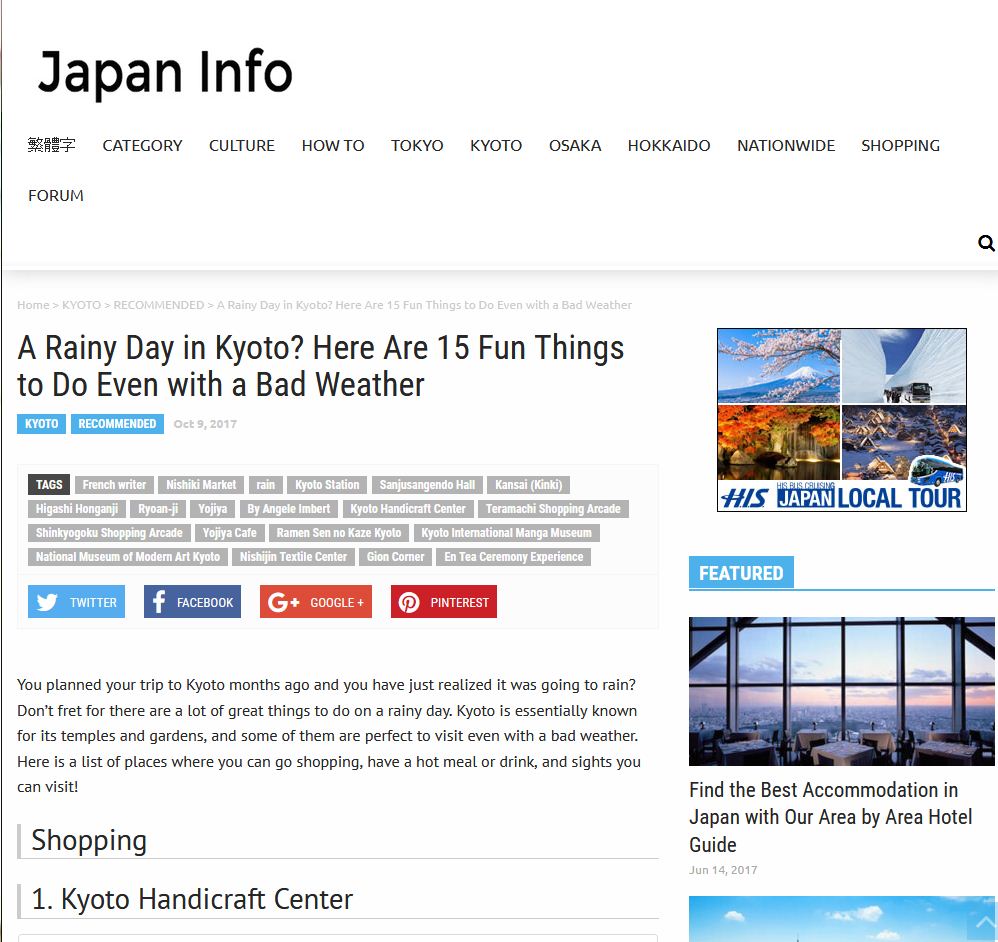This screenshot has width=998, height=942.
Task: Share article via Twitter bird icon
Action: pyautogui.click(x=47, y=601)
